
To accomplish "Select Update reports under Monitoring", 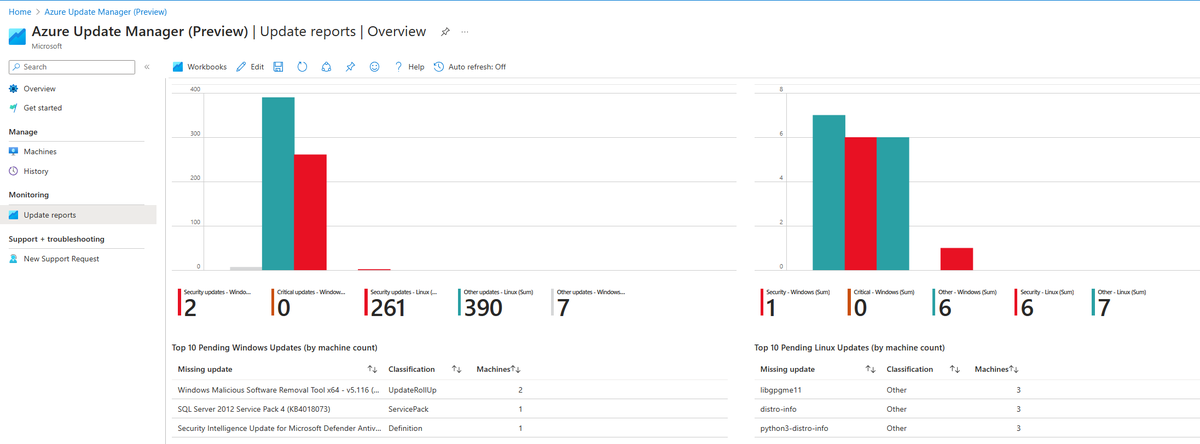I will (78, 215).
